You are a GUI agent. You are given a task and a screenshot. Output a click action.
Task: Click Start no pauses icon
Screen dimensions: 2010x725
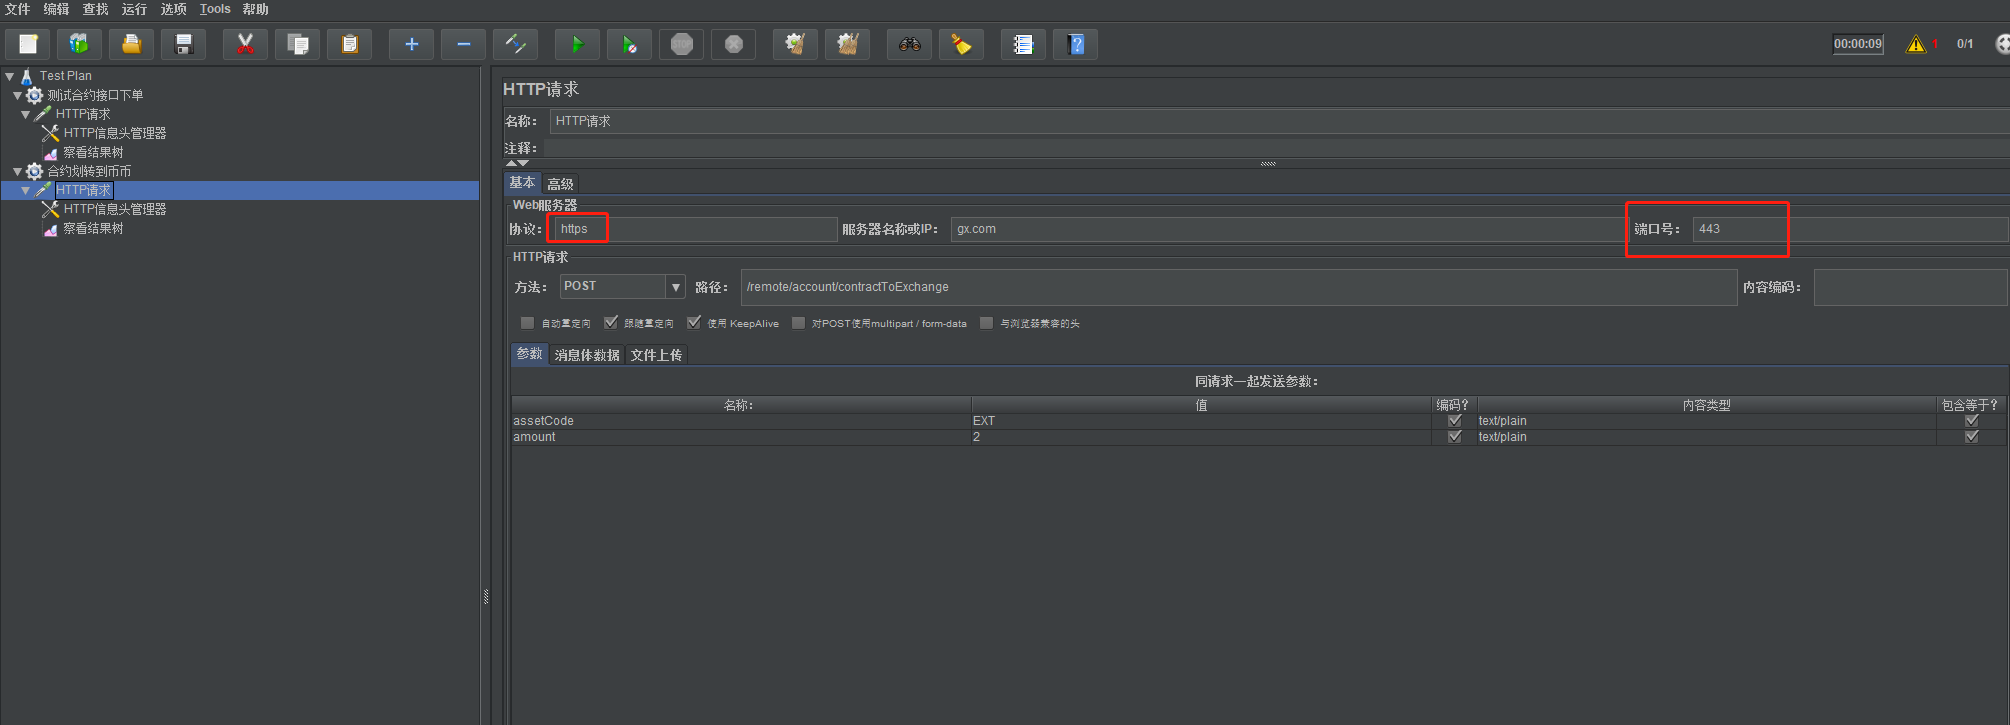(x=629, y=44)
